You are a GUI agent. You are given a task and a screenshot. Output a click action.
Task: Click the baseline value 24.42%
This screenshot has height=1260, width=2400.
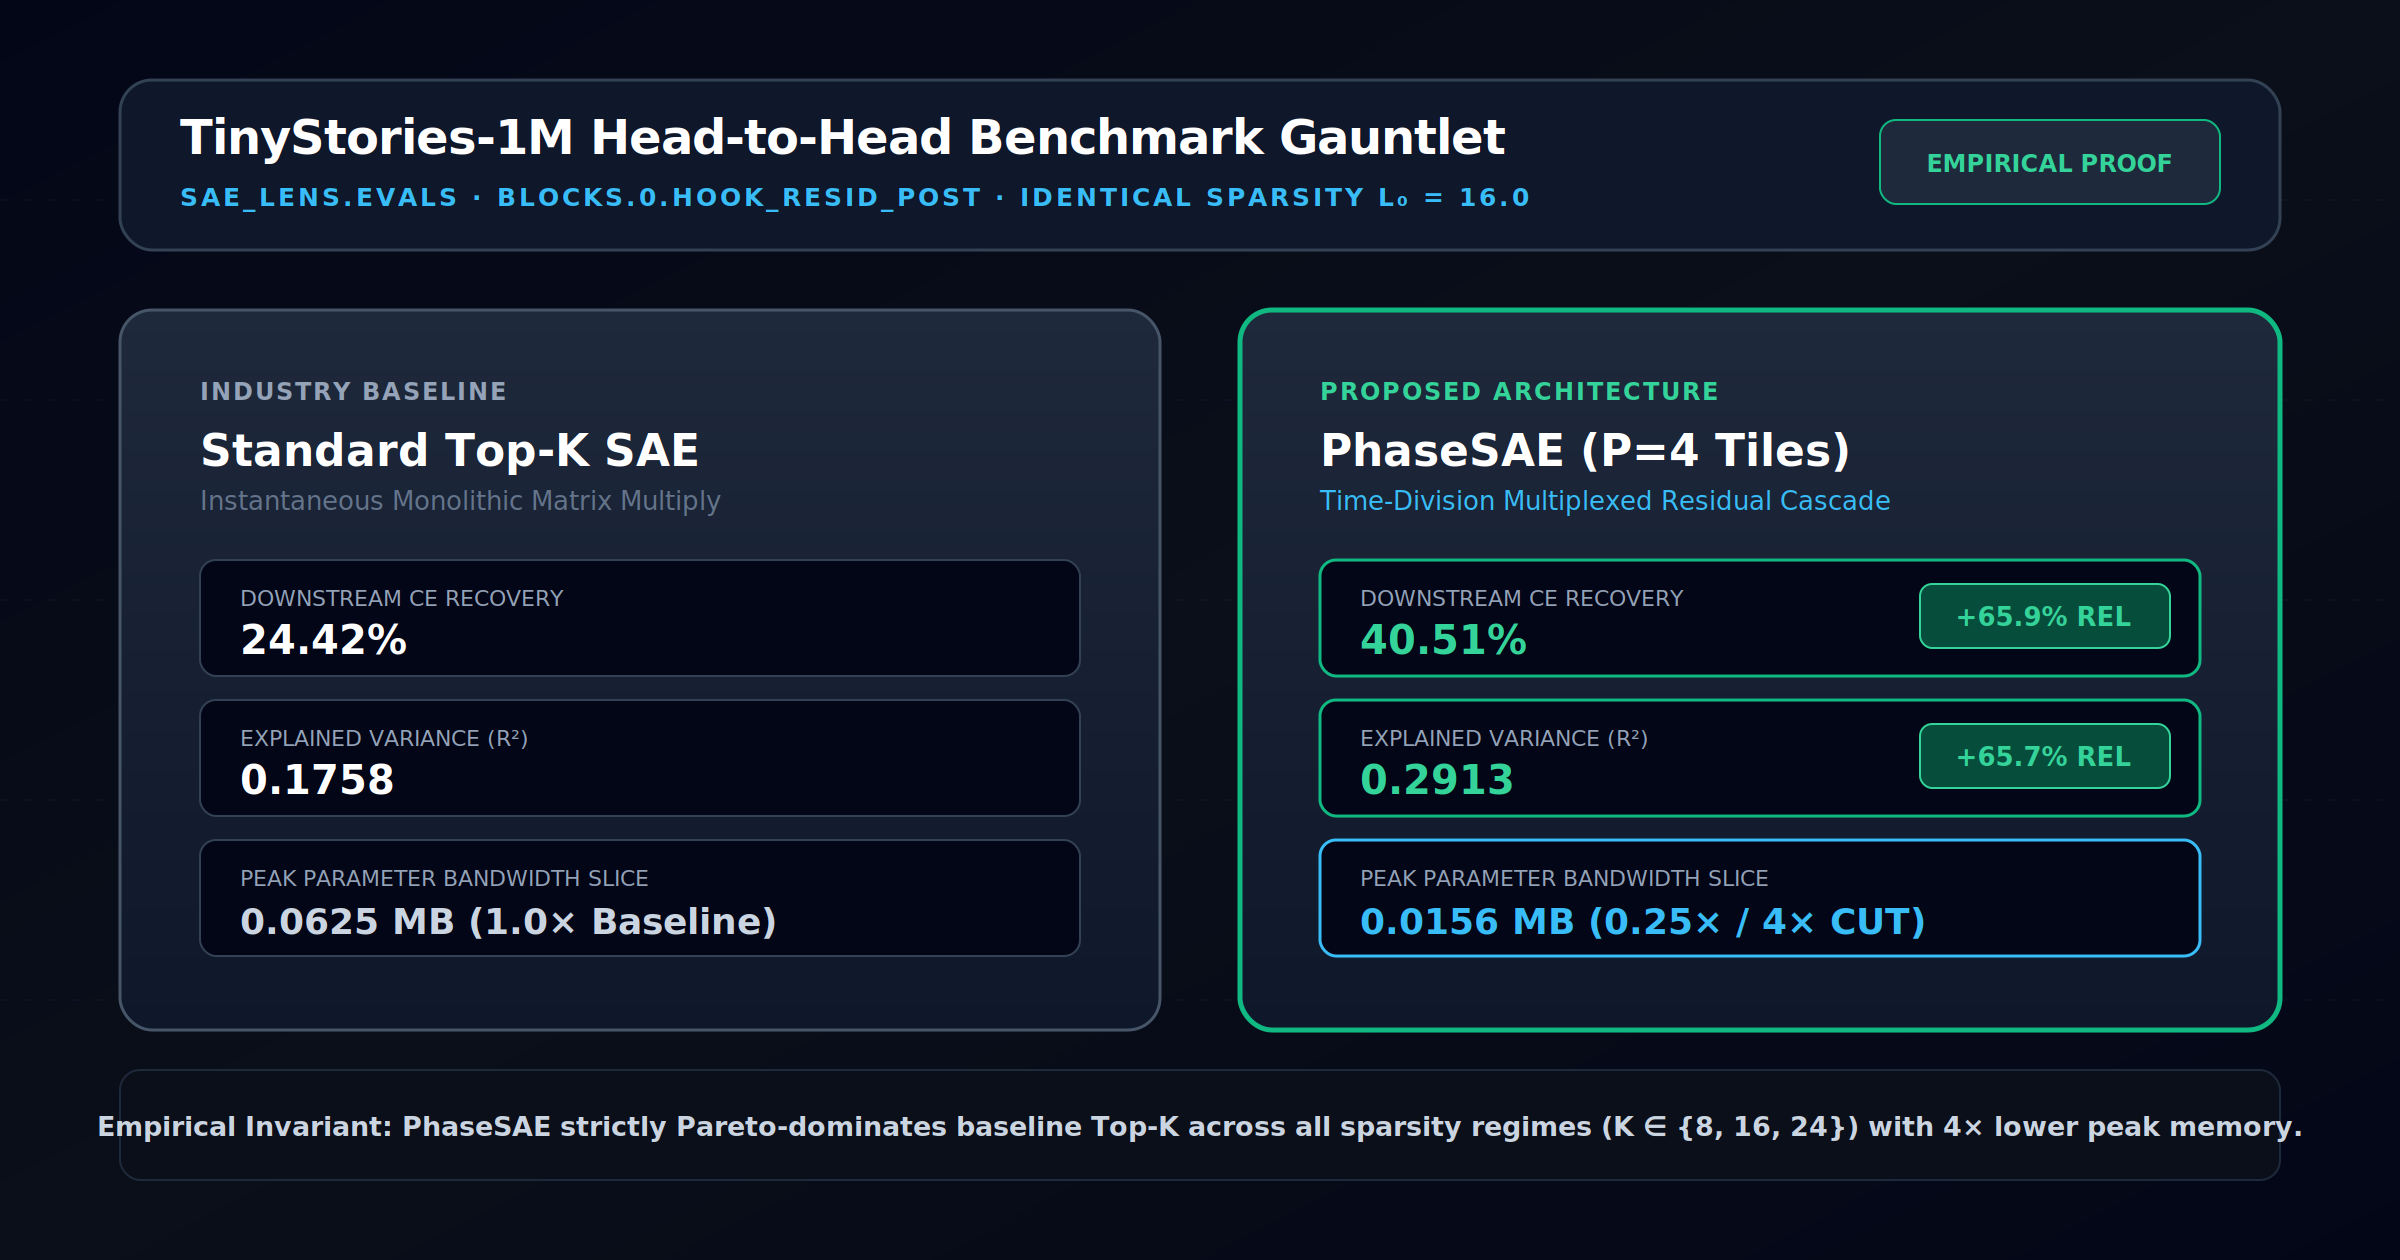pyautogui.click(x=323, y=640)
